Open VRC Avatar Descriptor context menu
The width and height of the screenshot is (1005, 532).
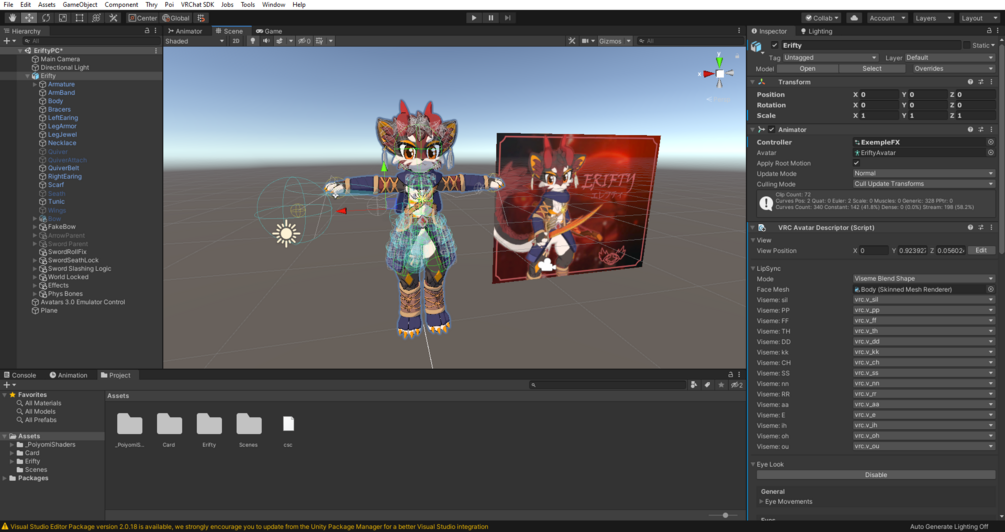coord(992,228)
